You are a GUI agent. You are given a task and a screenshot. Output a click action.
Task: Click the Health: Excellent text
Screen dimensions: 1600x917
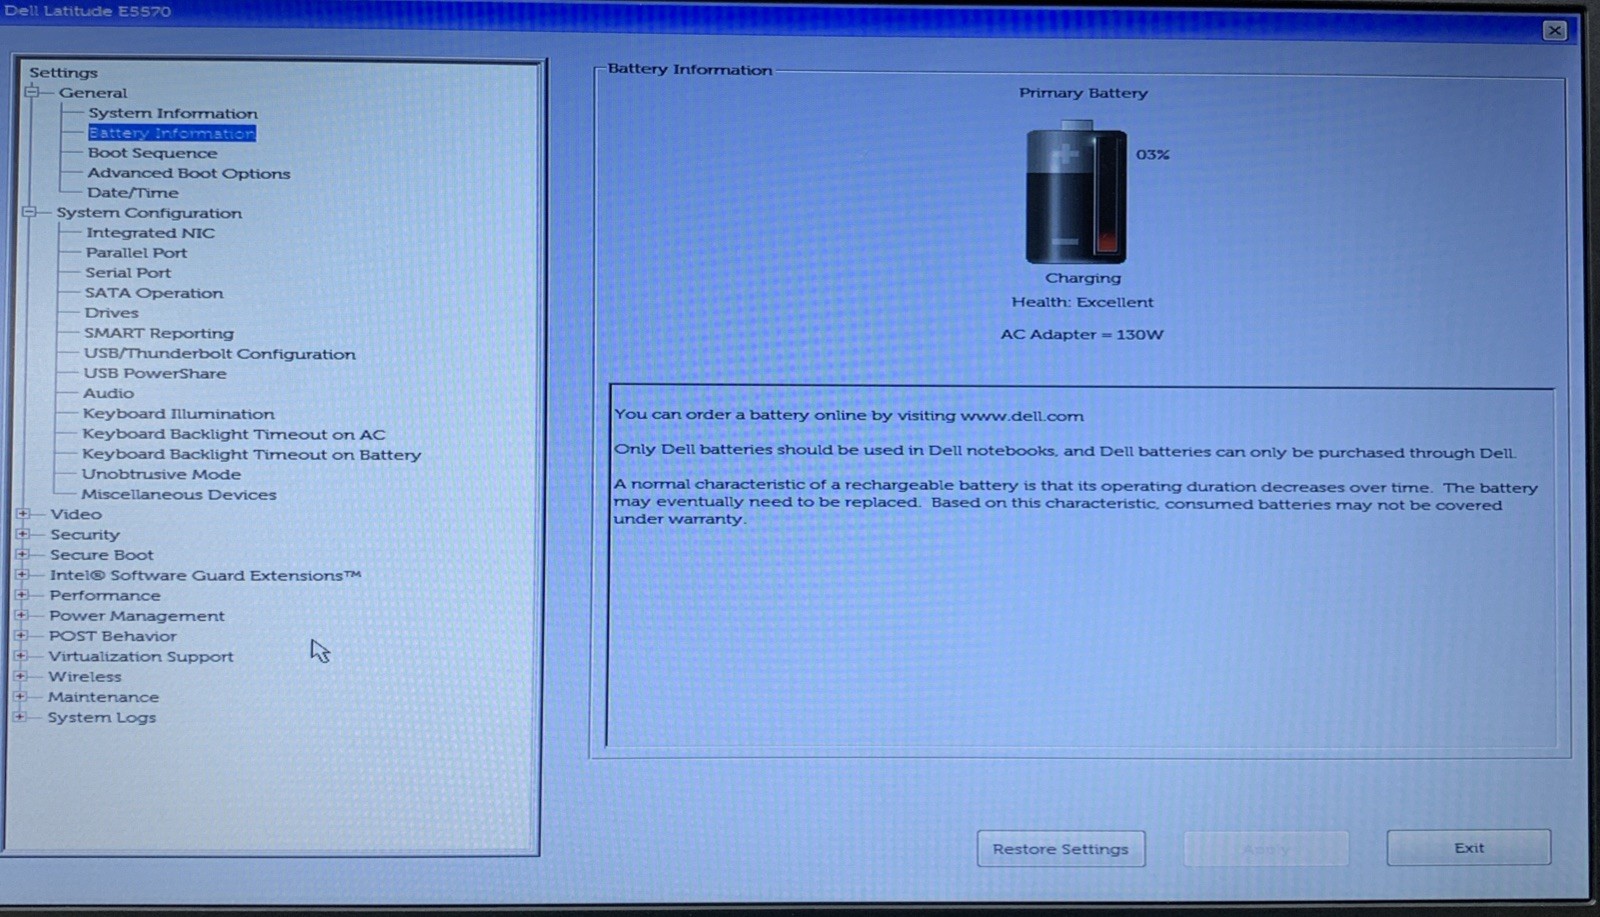coord(1082,302)
